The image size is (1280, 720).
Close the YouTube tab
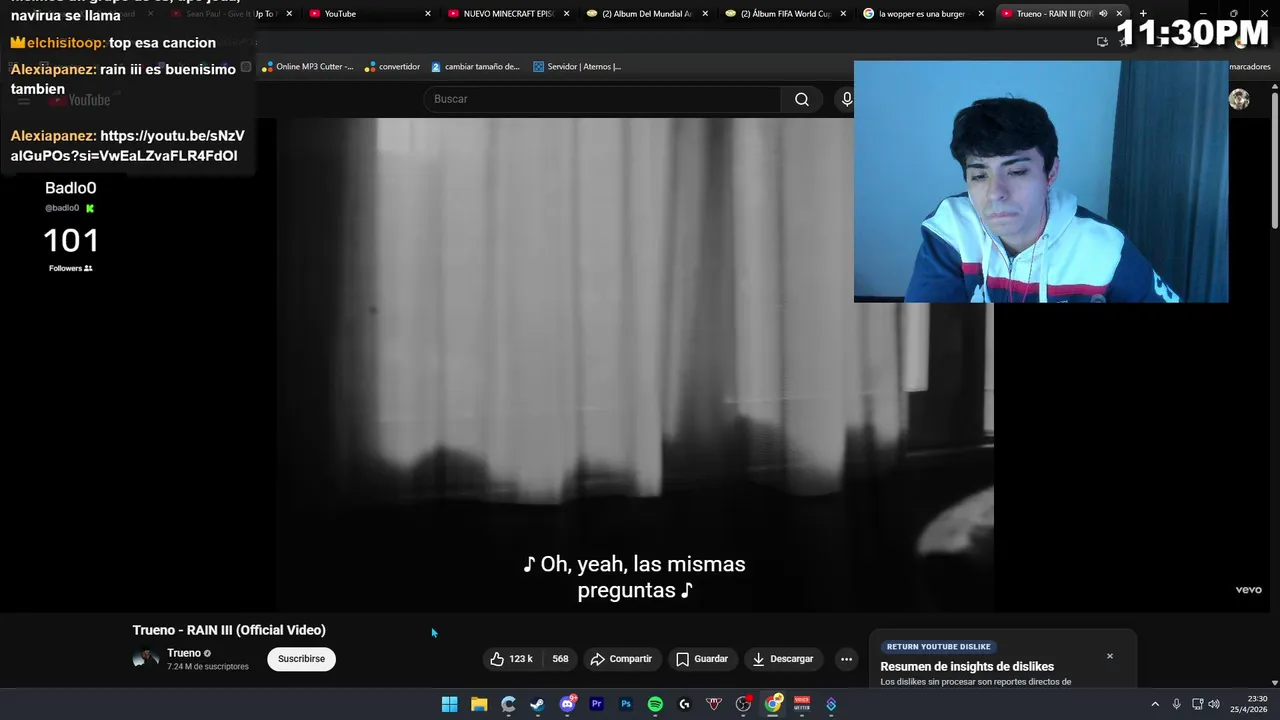[x=428, y=14]
